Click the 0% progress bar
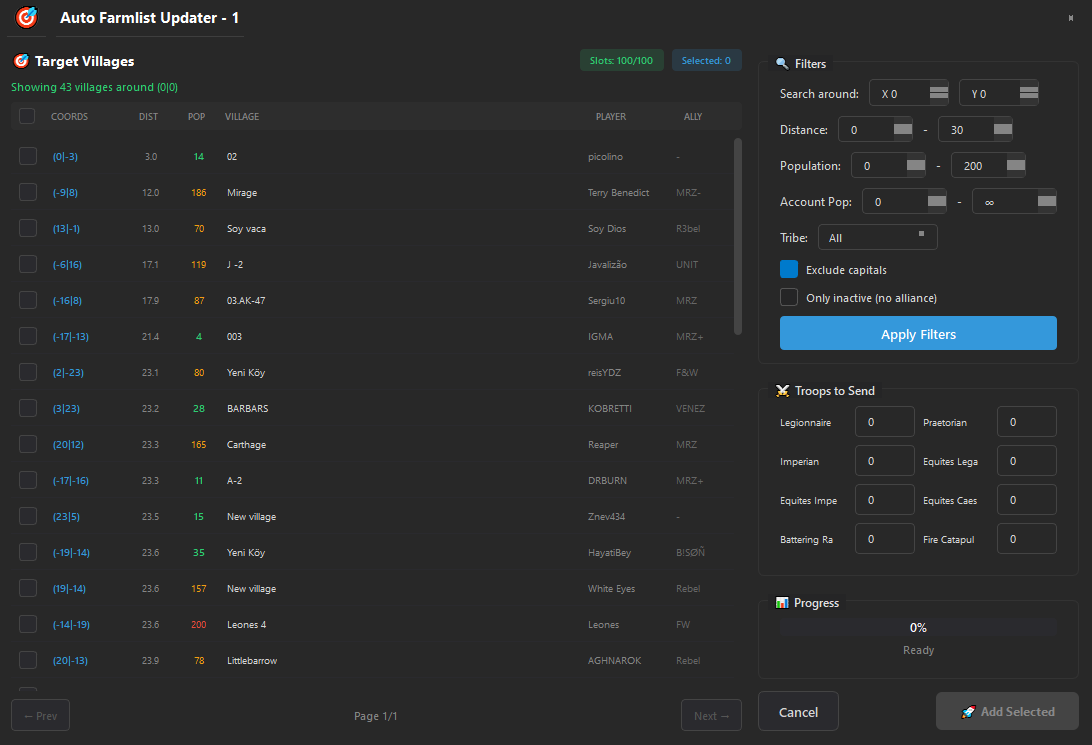The width and height of the screenshot is (1092, 745). [x=917, y=627]
